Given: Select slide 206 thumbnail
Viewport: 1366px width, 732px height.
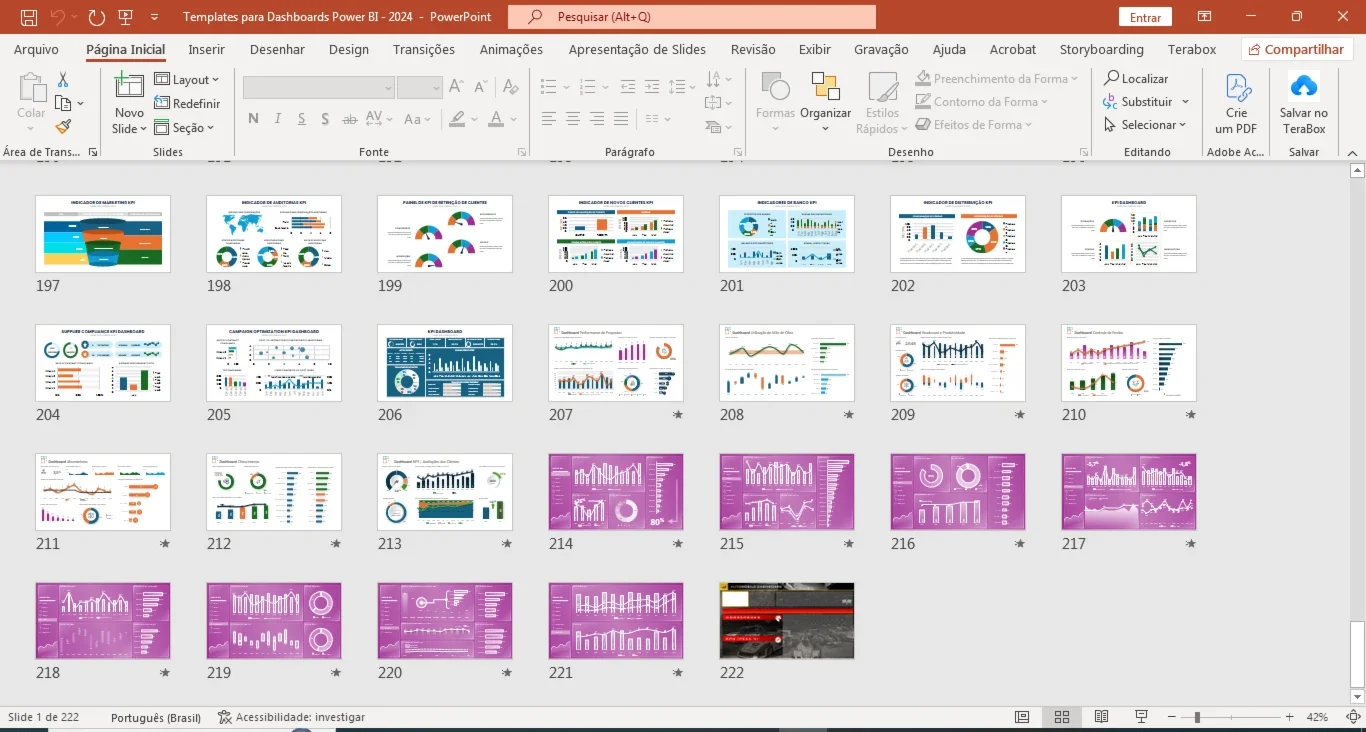Looking at the screenshot, I should (x=445, y=363).
